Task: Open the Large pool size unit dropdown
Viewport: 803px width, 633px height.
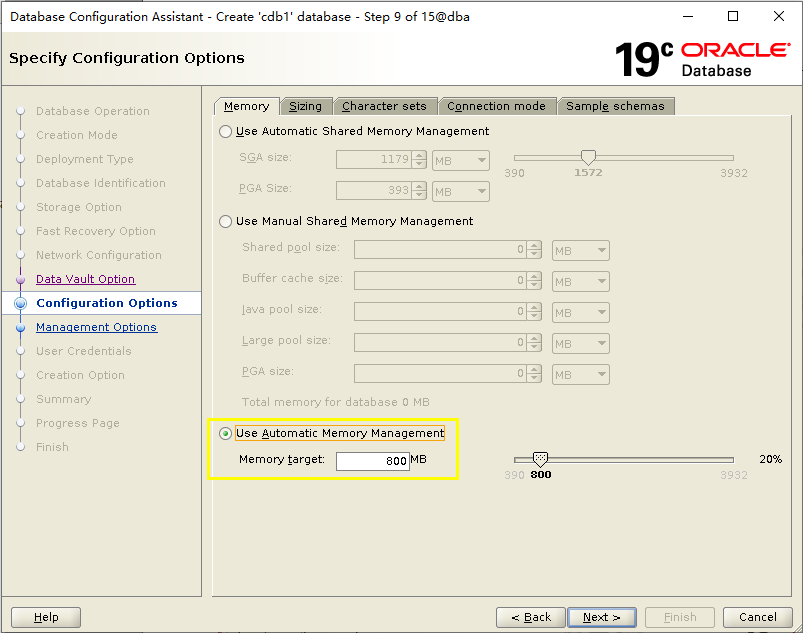Action: (581, 343)
